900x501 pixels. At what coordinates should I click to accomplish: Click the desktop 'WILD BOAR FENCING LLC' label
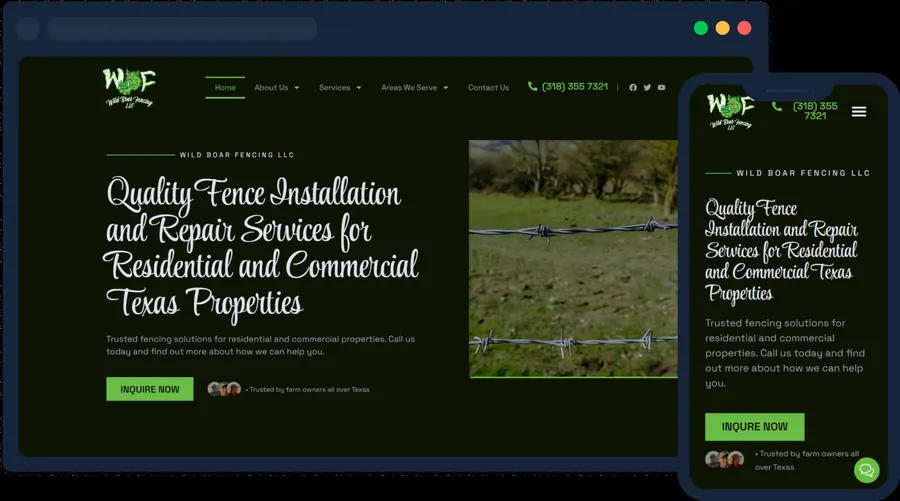(237, 155)
